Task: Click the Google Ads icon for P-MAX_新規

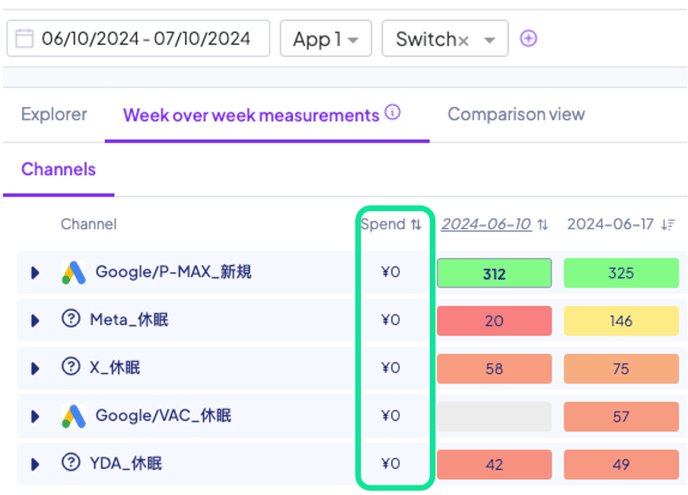Action: (73, 272)
